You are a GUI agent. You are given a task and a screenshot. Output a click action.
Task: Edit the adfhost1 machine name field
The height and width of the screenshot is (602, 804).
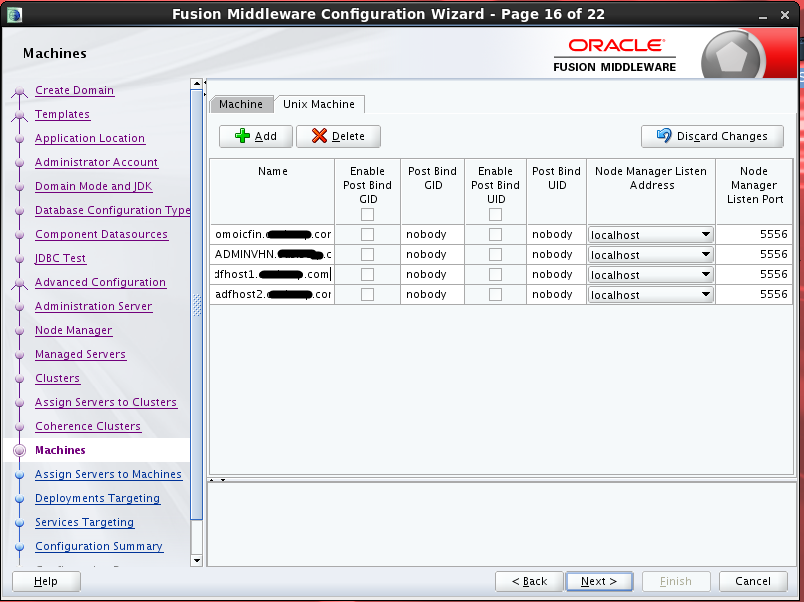272,274
